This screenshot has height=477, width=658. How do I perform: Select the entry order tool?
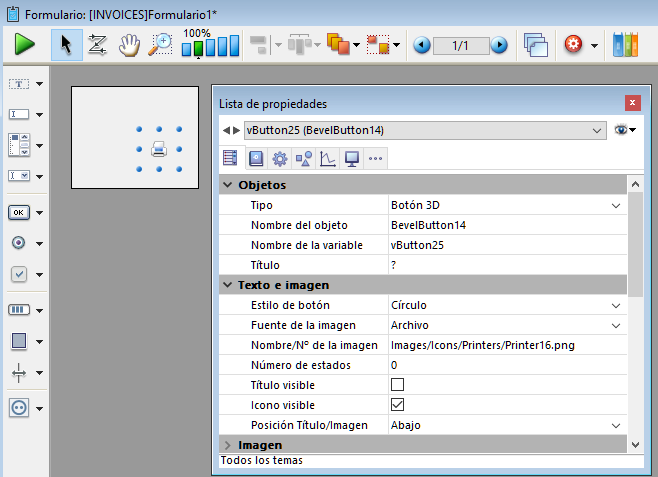[x=97, y=45]
